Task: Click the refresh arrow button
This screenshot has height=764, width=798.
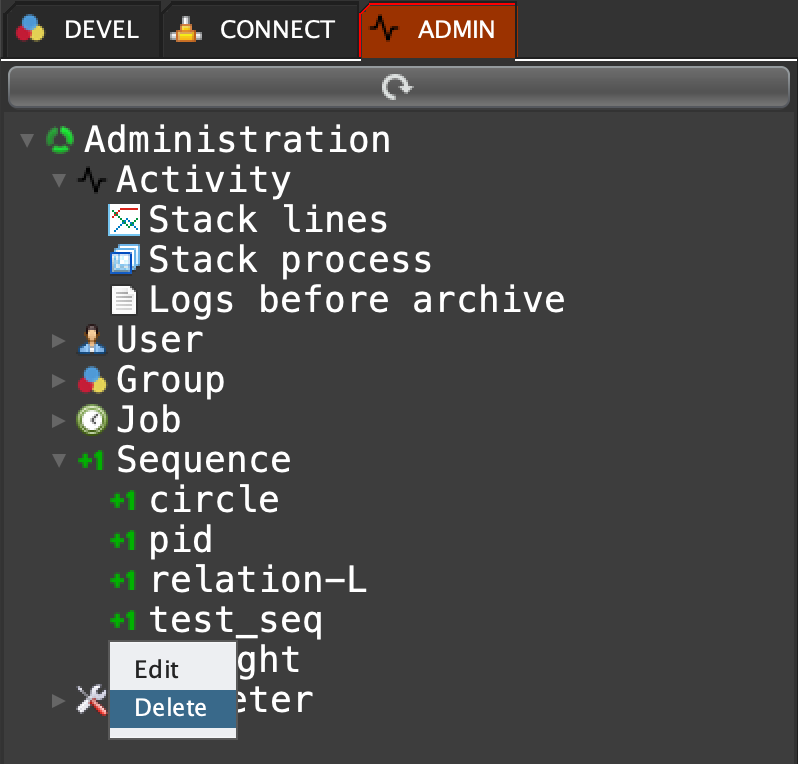Action: tap(397, 88)
